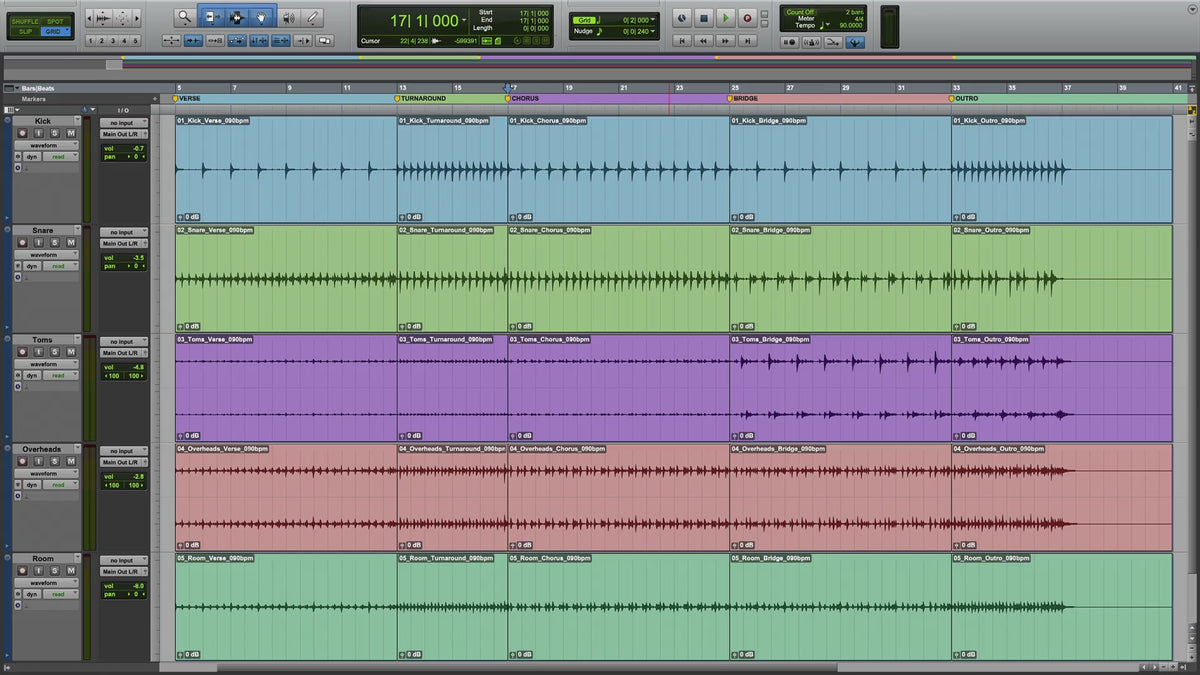This screenshot has width=1200, height=675.
Task: Solo the Snare track
Action: (56, 243)
